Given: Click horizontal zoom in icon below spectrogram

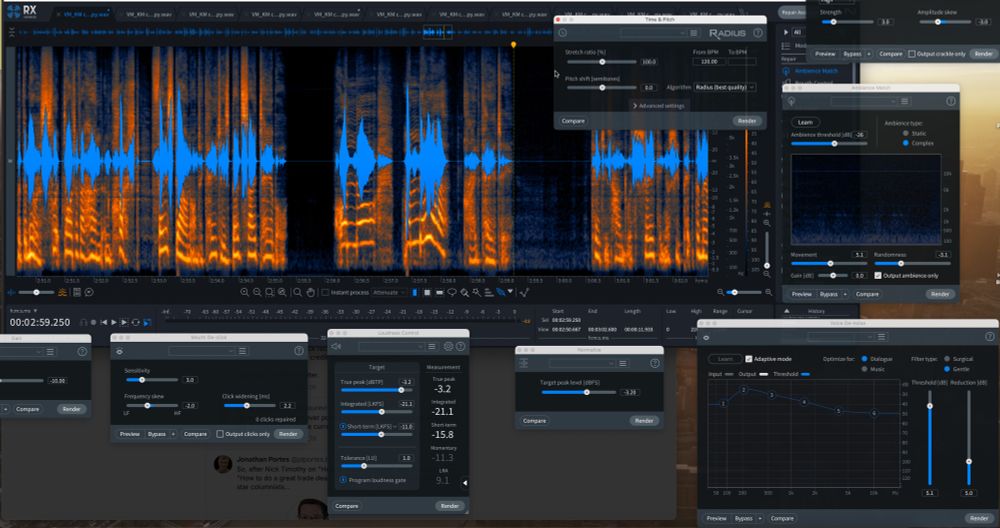Looking at the screenshot, I should tap(768, 292).
